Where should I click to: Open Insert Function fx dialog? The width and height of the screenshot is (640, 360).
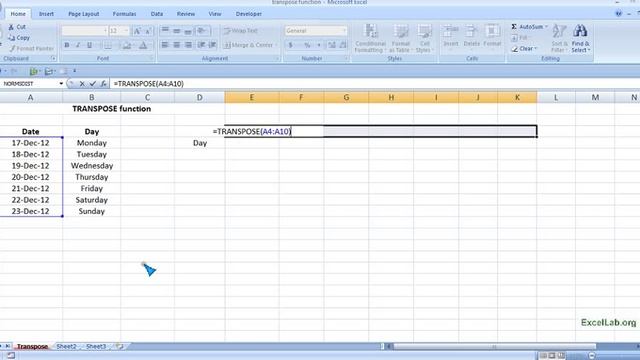point(104,84)
